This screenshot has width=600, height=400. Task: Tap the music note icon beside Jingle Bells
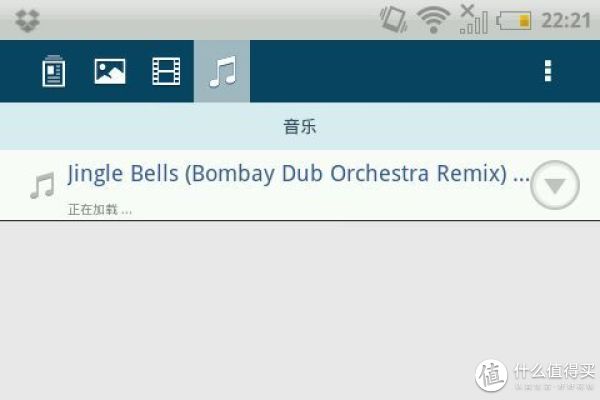click(x=42, y=186)
